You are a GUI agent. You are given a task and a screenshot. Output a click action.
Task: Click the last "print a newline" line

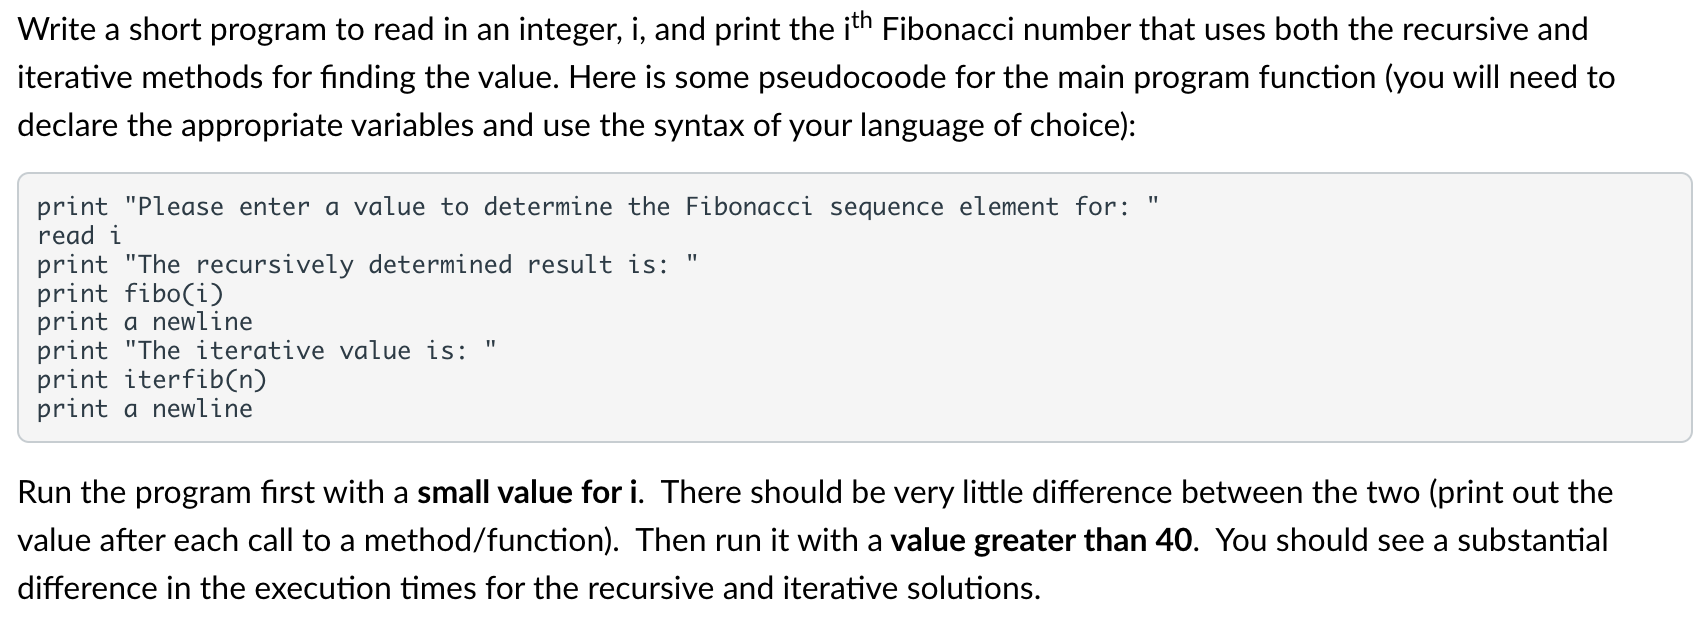(x=145, y=409)
